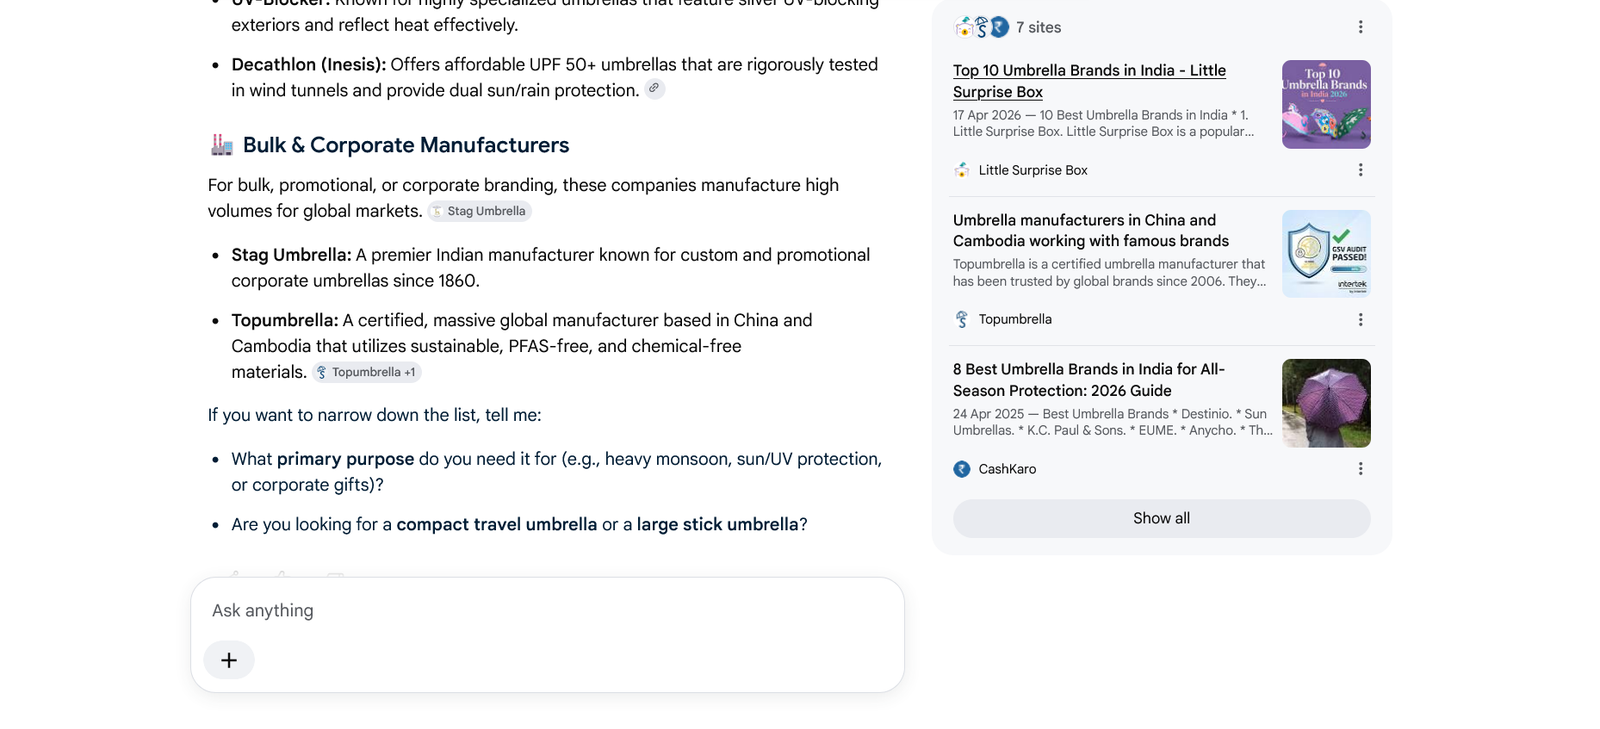The width and height of the screenshot is (1600, 729).
Task: Open three-dot menu for Little Surprise Box
Action: pyautogui.click(x=1360, y=170)
